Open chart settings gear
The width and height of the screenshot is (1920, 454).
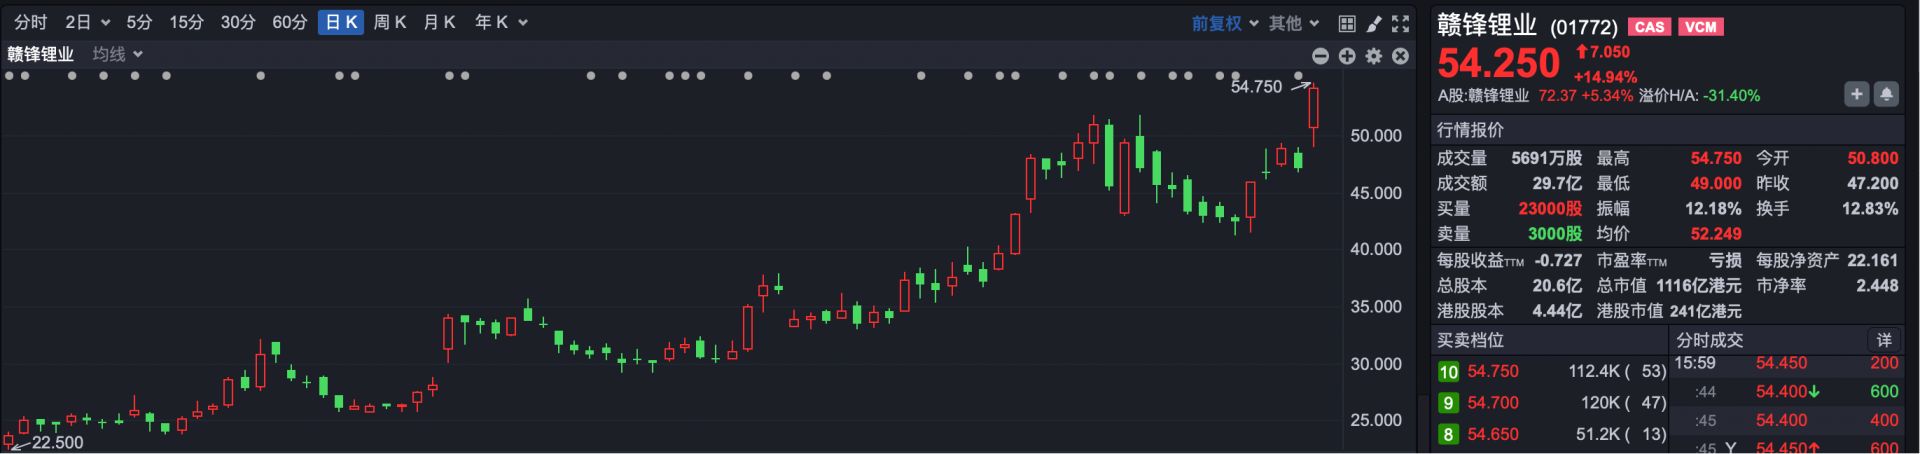1374,56
